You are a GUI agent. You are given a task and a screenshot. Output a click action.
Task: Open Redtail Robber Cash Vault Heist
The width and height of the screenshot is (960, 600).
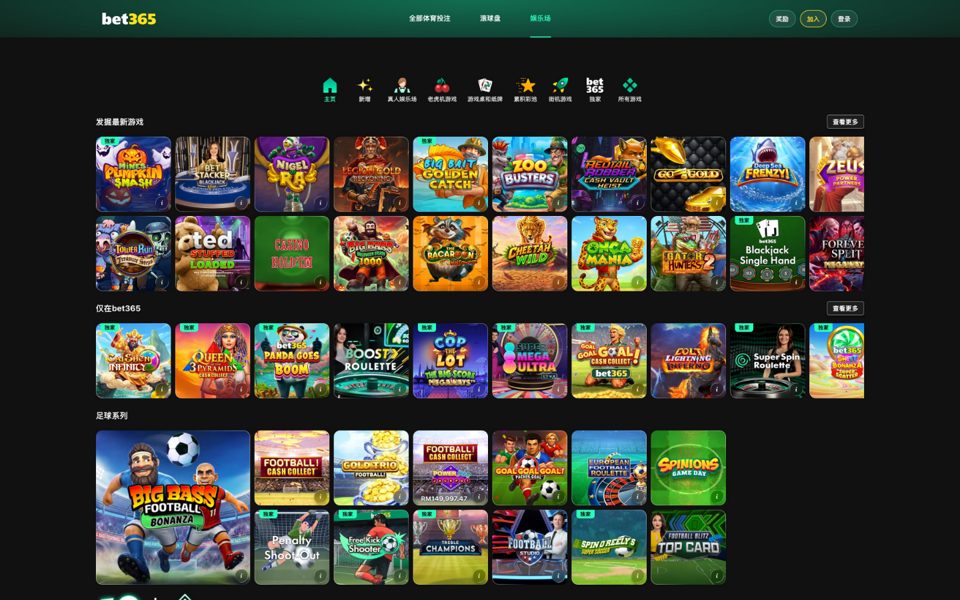pyautogui.click(x=609, y=174)
